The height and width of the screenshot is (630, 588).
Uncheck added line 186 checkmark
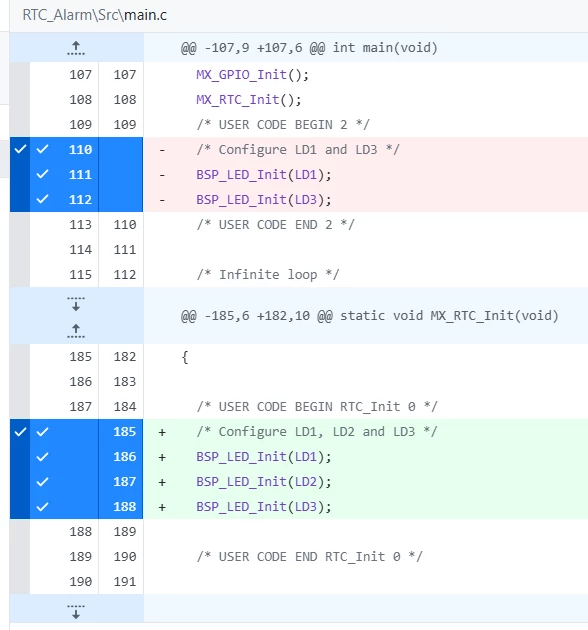click(x=42, y=456)
